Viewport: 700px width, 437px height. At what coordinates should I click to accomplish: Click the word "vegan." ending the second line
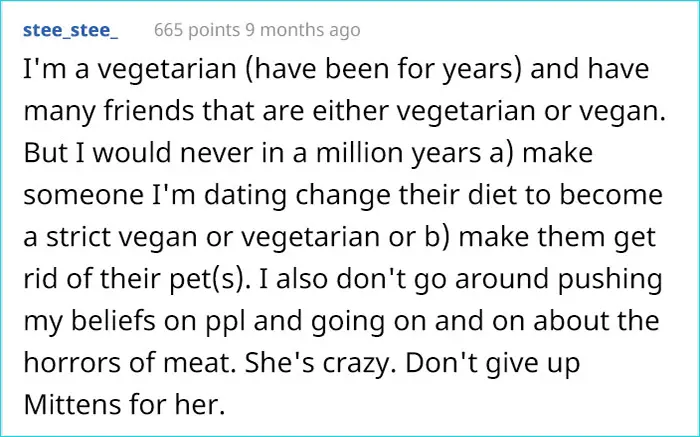[627, 114]
